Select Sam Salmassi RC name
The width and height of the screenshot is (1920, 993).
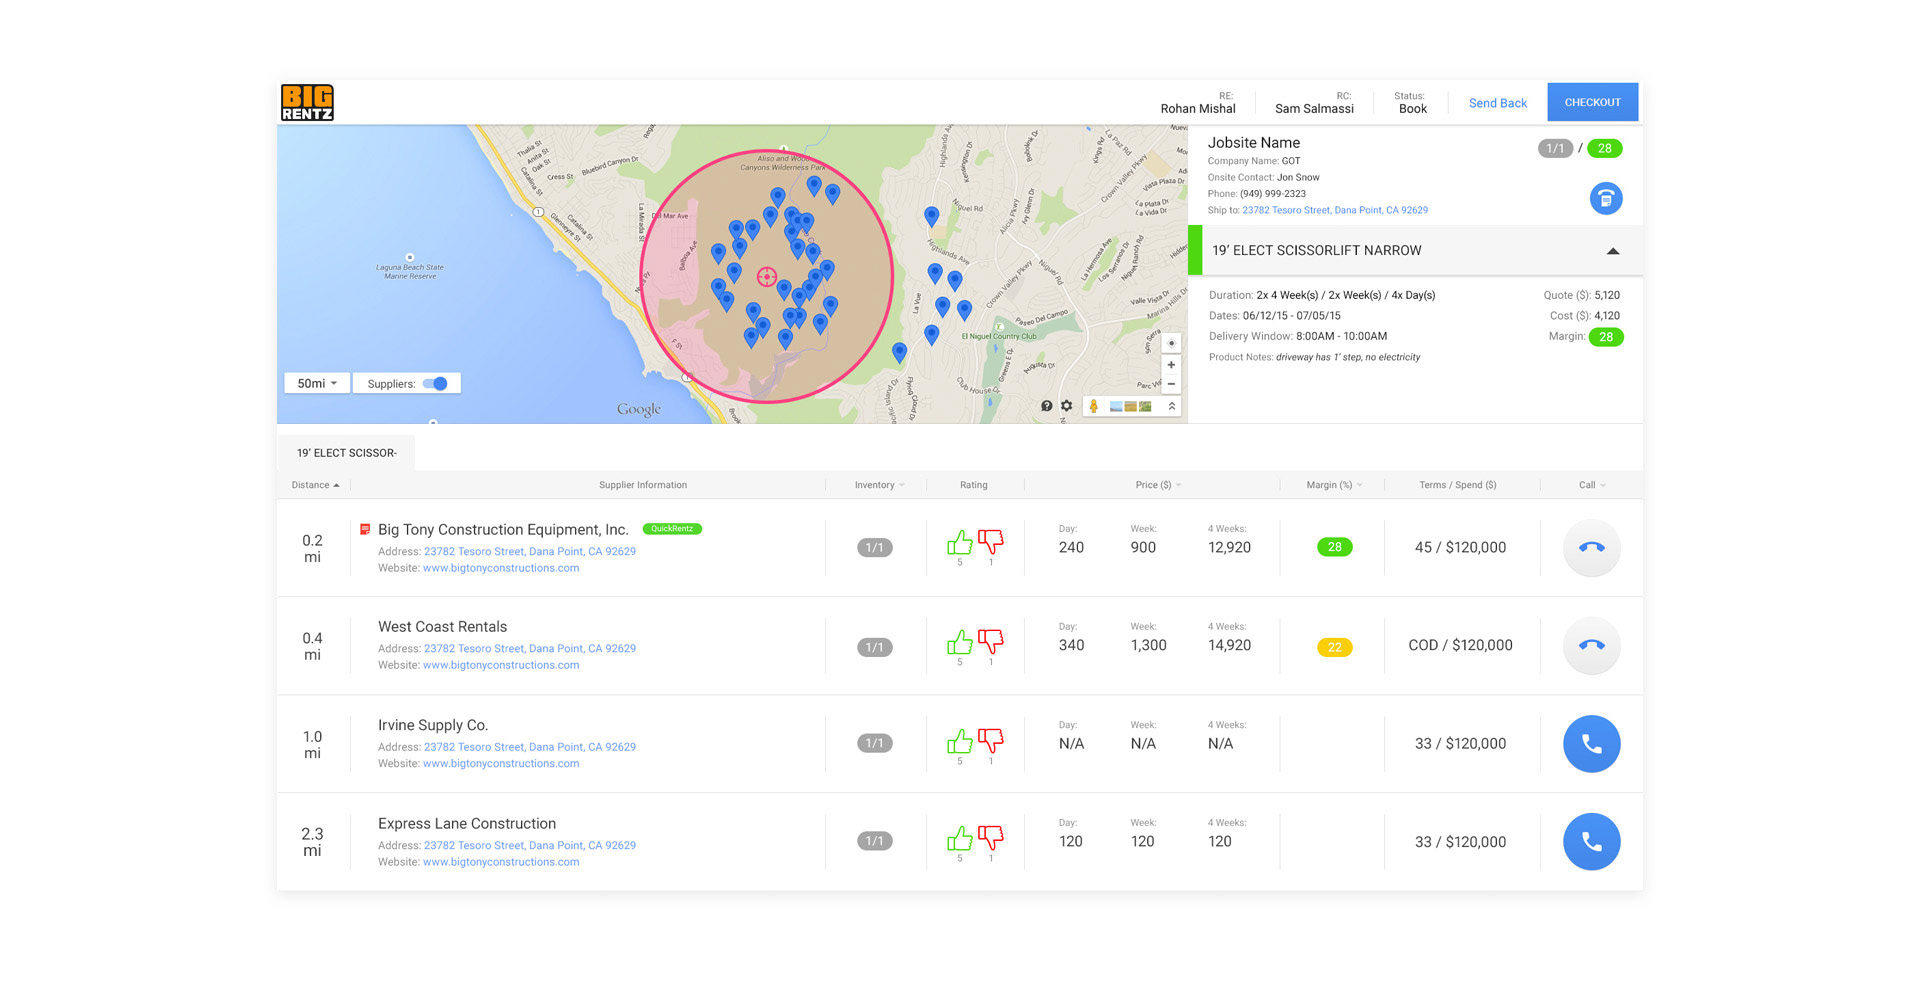1314,109
